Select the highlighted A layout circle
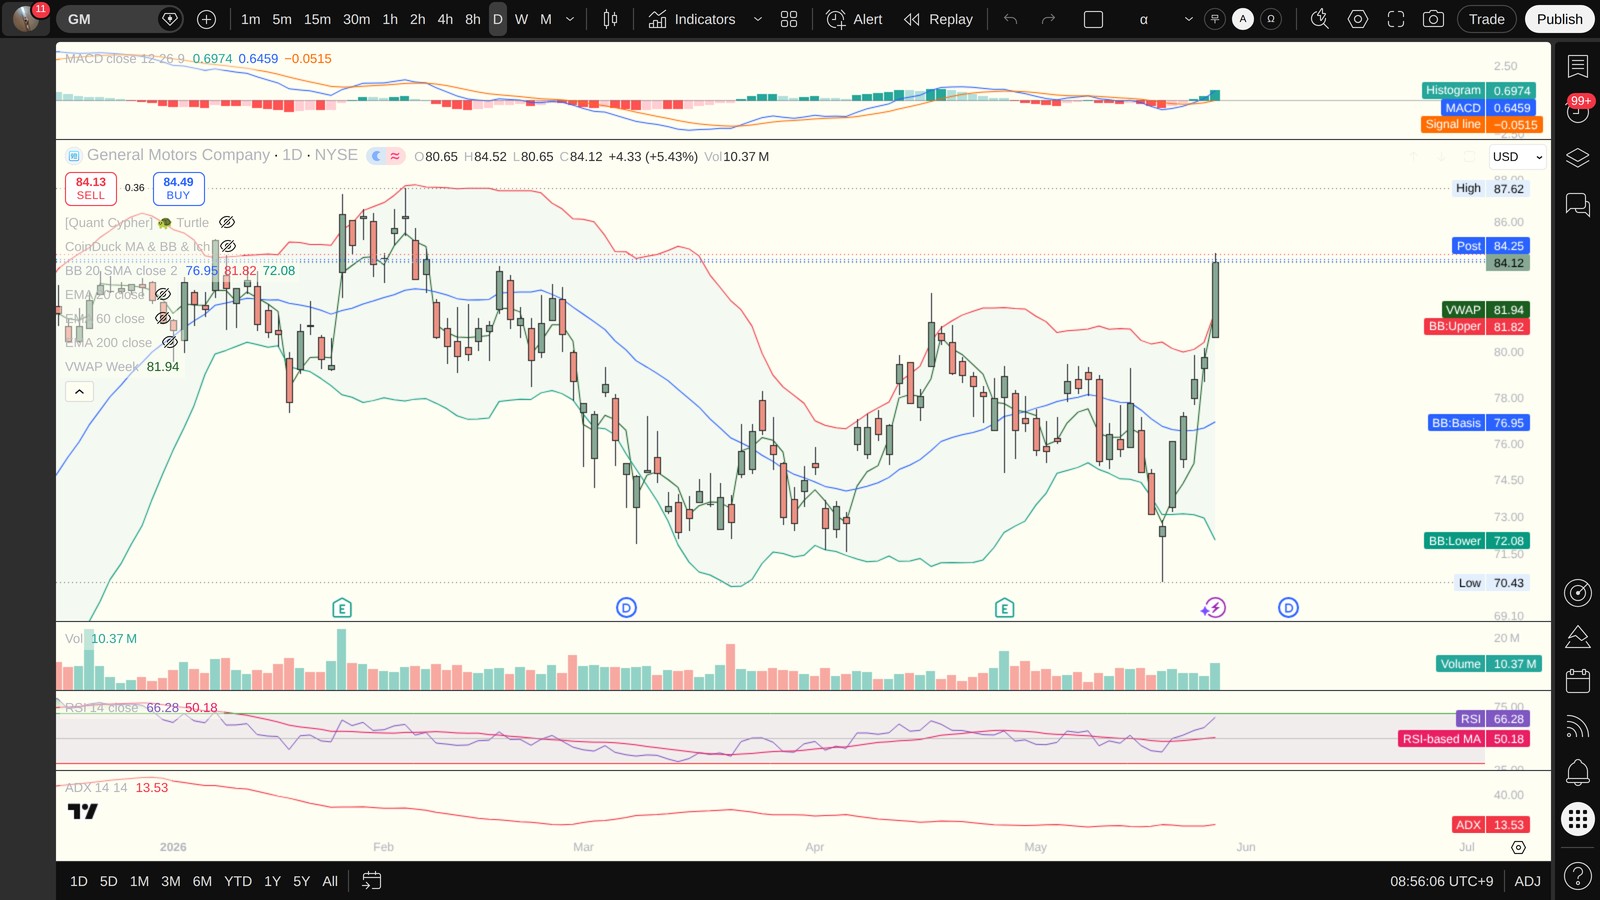 [1243, 19]
